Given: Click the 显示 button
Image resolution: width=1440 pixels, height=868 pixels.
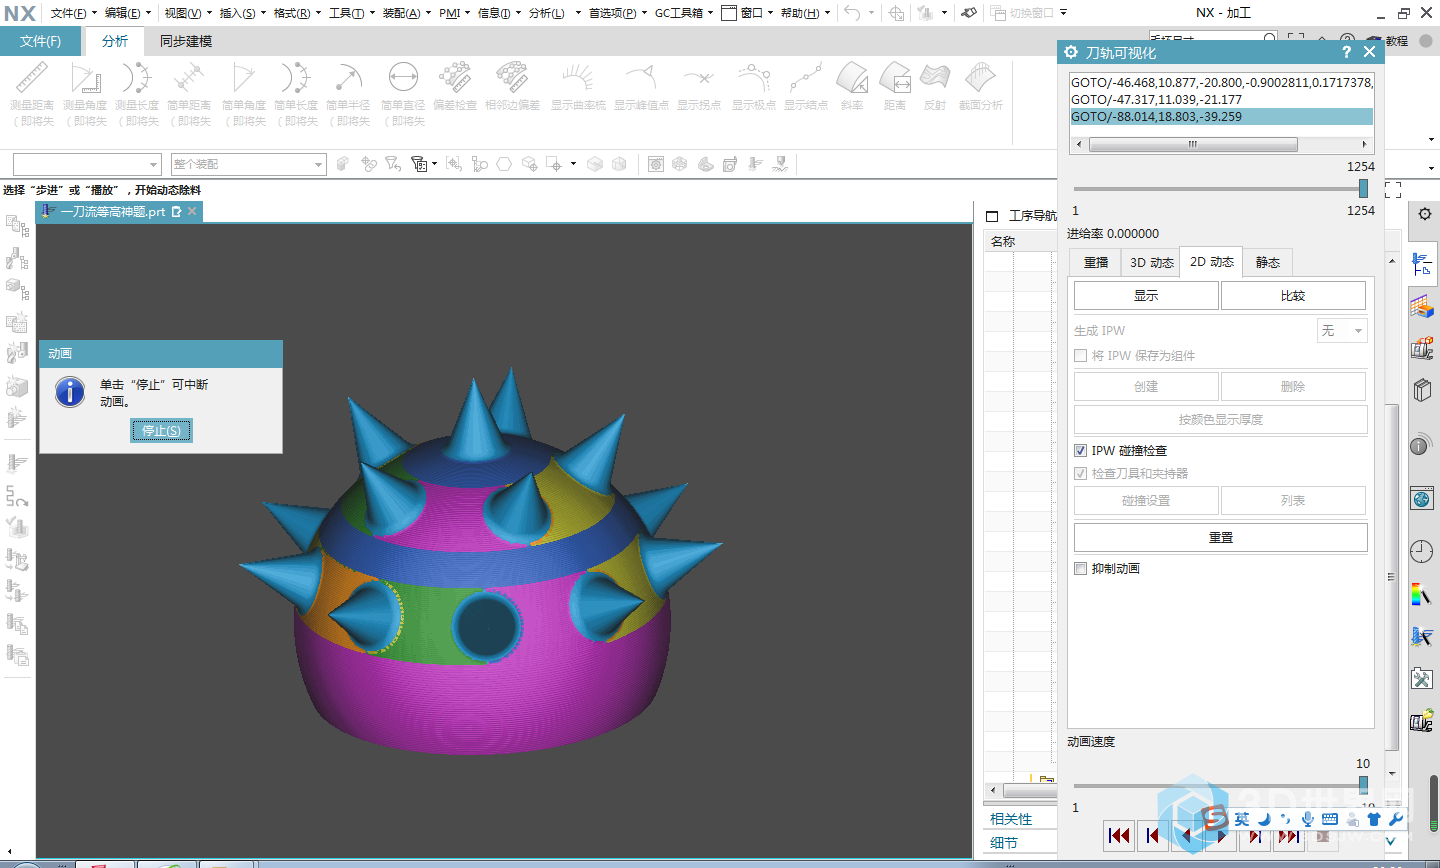Looking at the screenshot, I should click(1146, 296).
